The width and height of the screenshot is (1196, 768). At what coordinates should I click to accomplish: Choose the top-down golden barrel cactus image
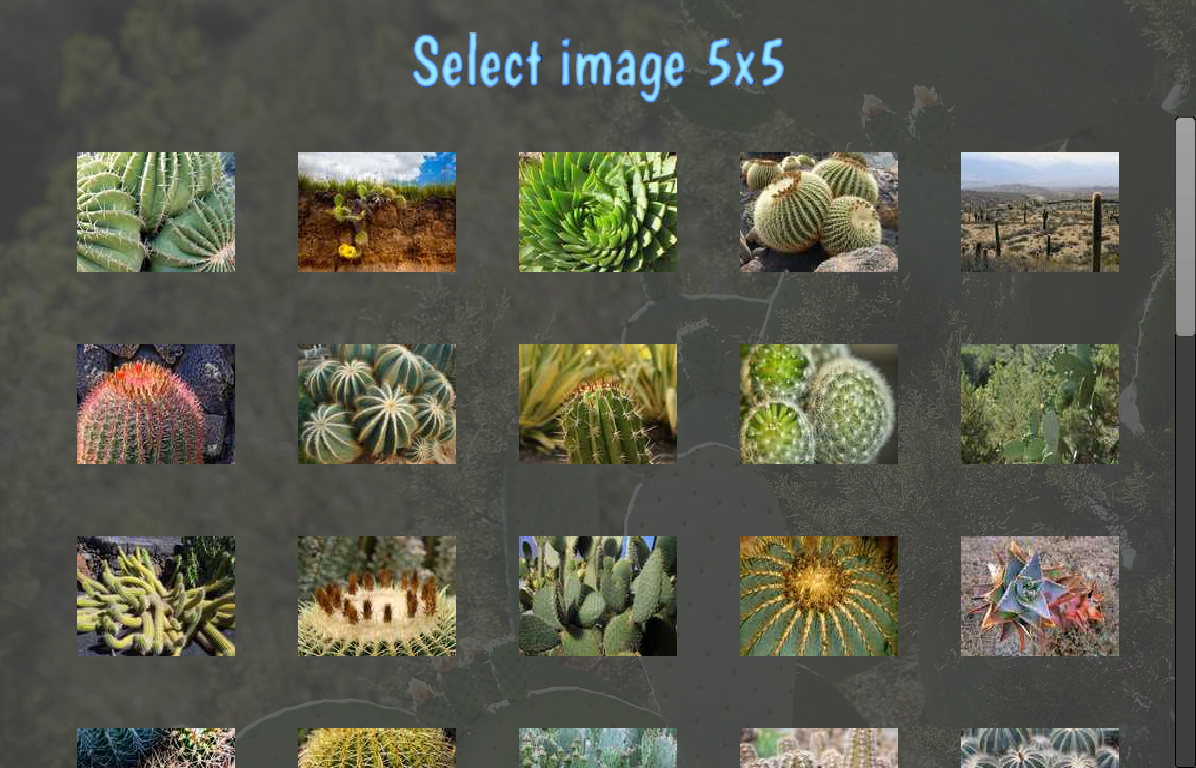pos(818,596)
